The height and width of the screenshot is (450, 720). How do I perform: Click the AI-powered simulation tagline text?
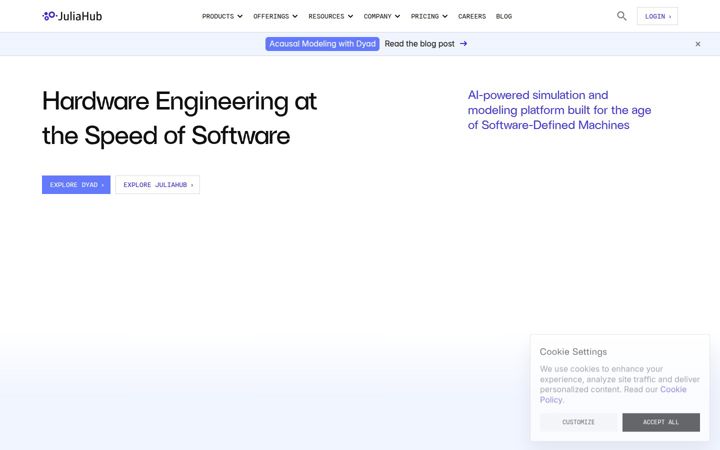click(559, 110)
